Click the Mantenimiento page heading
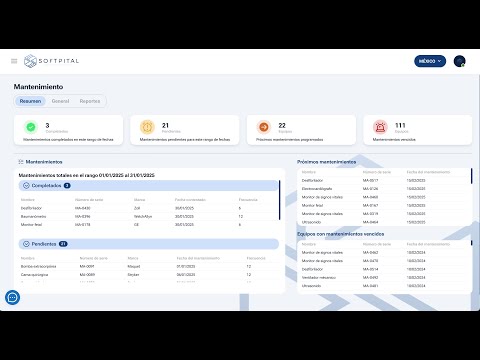Viewport: 480px width, 360px height. [x=38, y=87]
